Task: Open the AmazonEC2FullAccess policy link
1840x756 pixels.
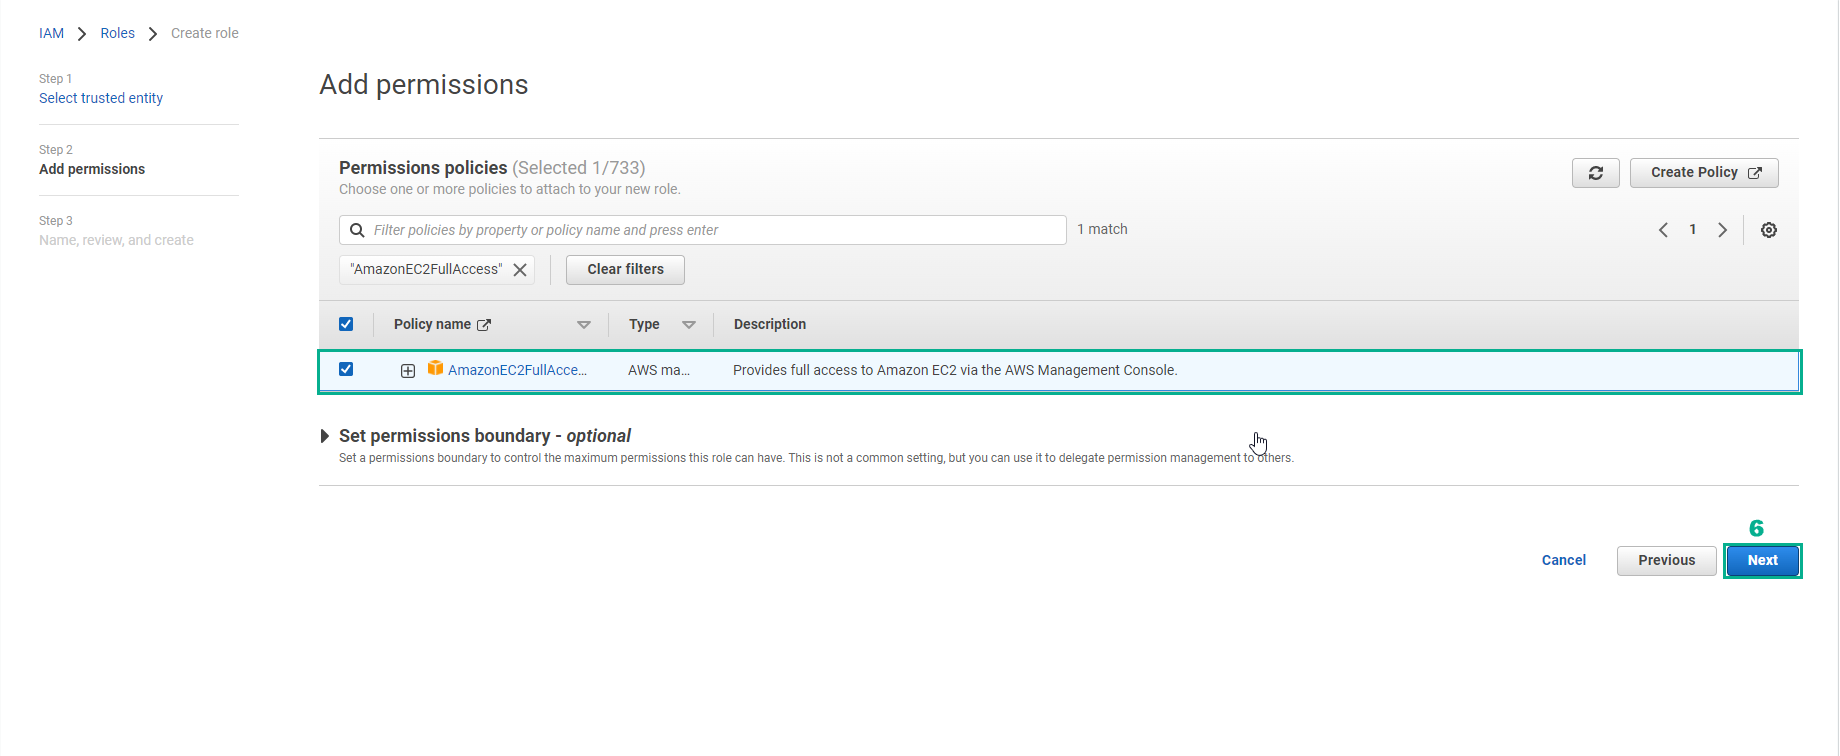Action: (x=517, y=370)
